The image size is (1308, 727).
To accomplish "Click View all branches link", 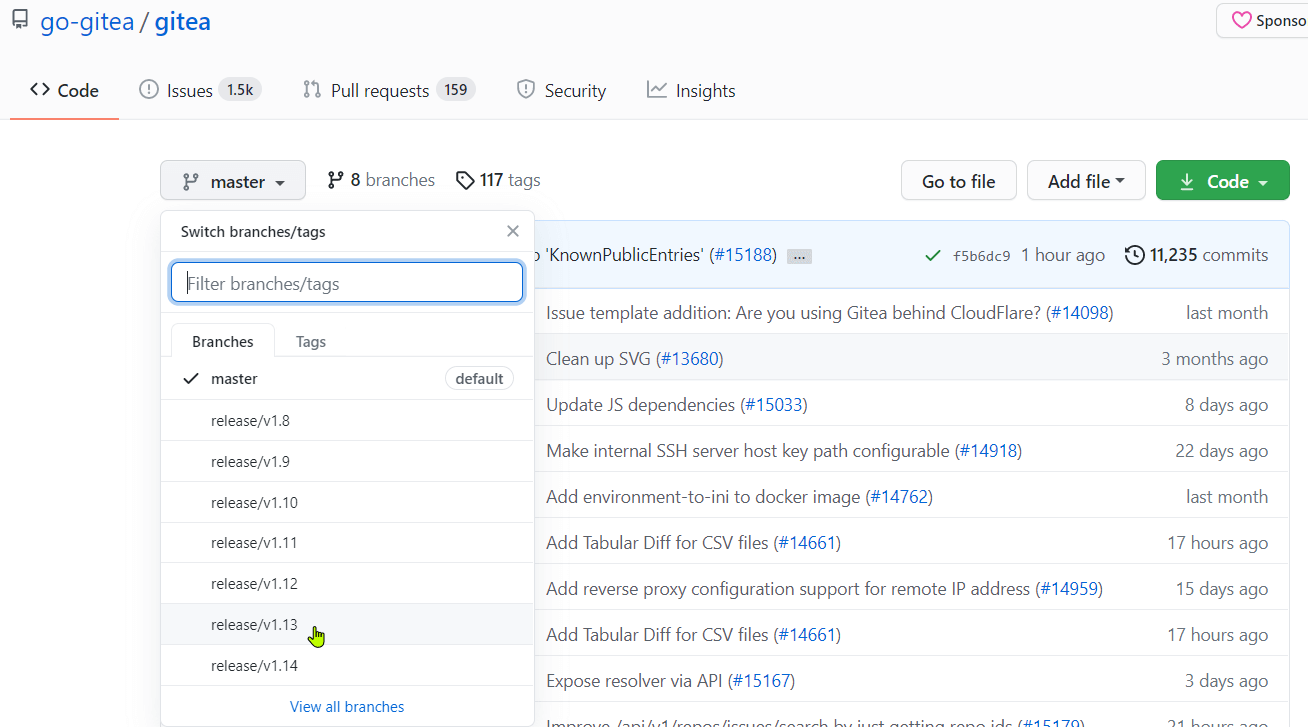I will coord(347,707).
